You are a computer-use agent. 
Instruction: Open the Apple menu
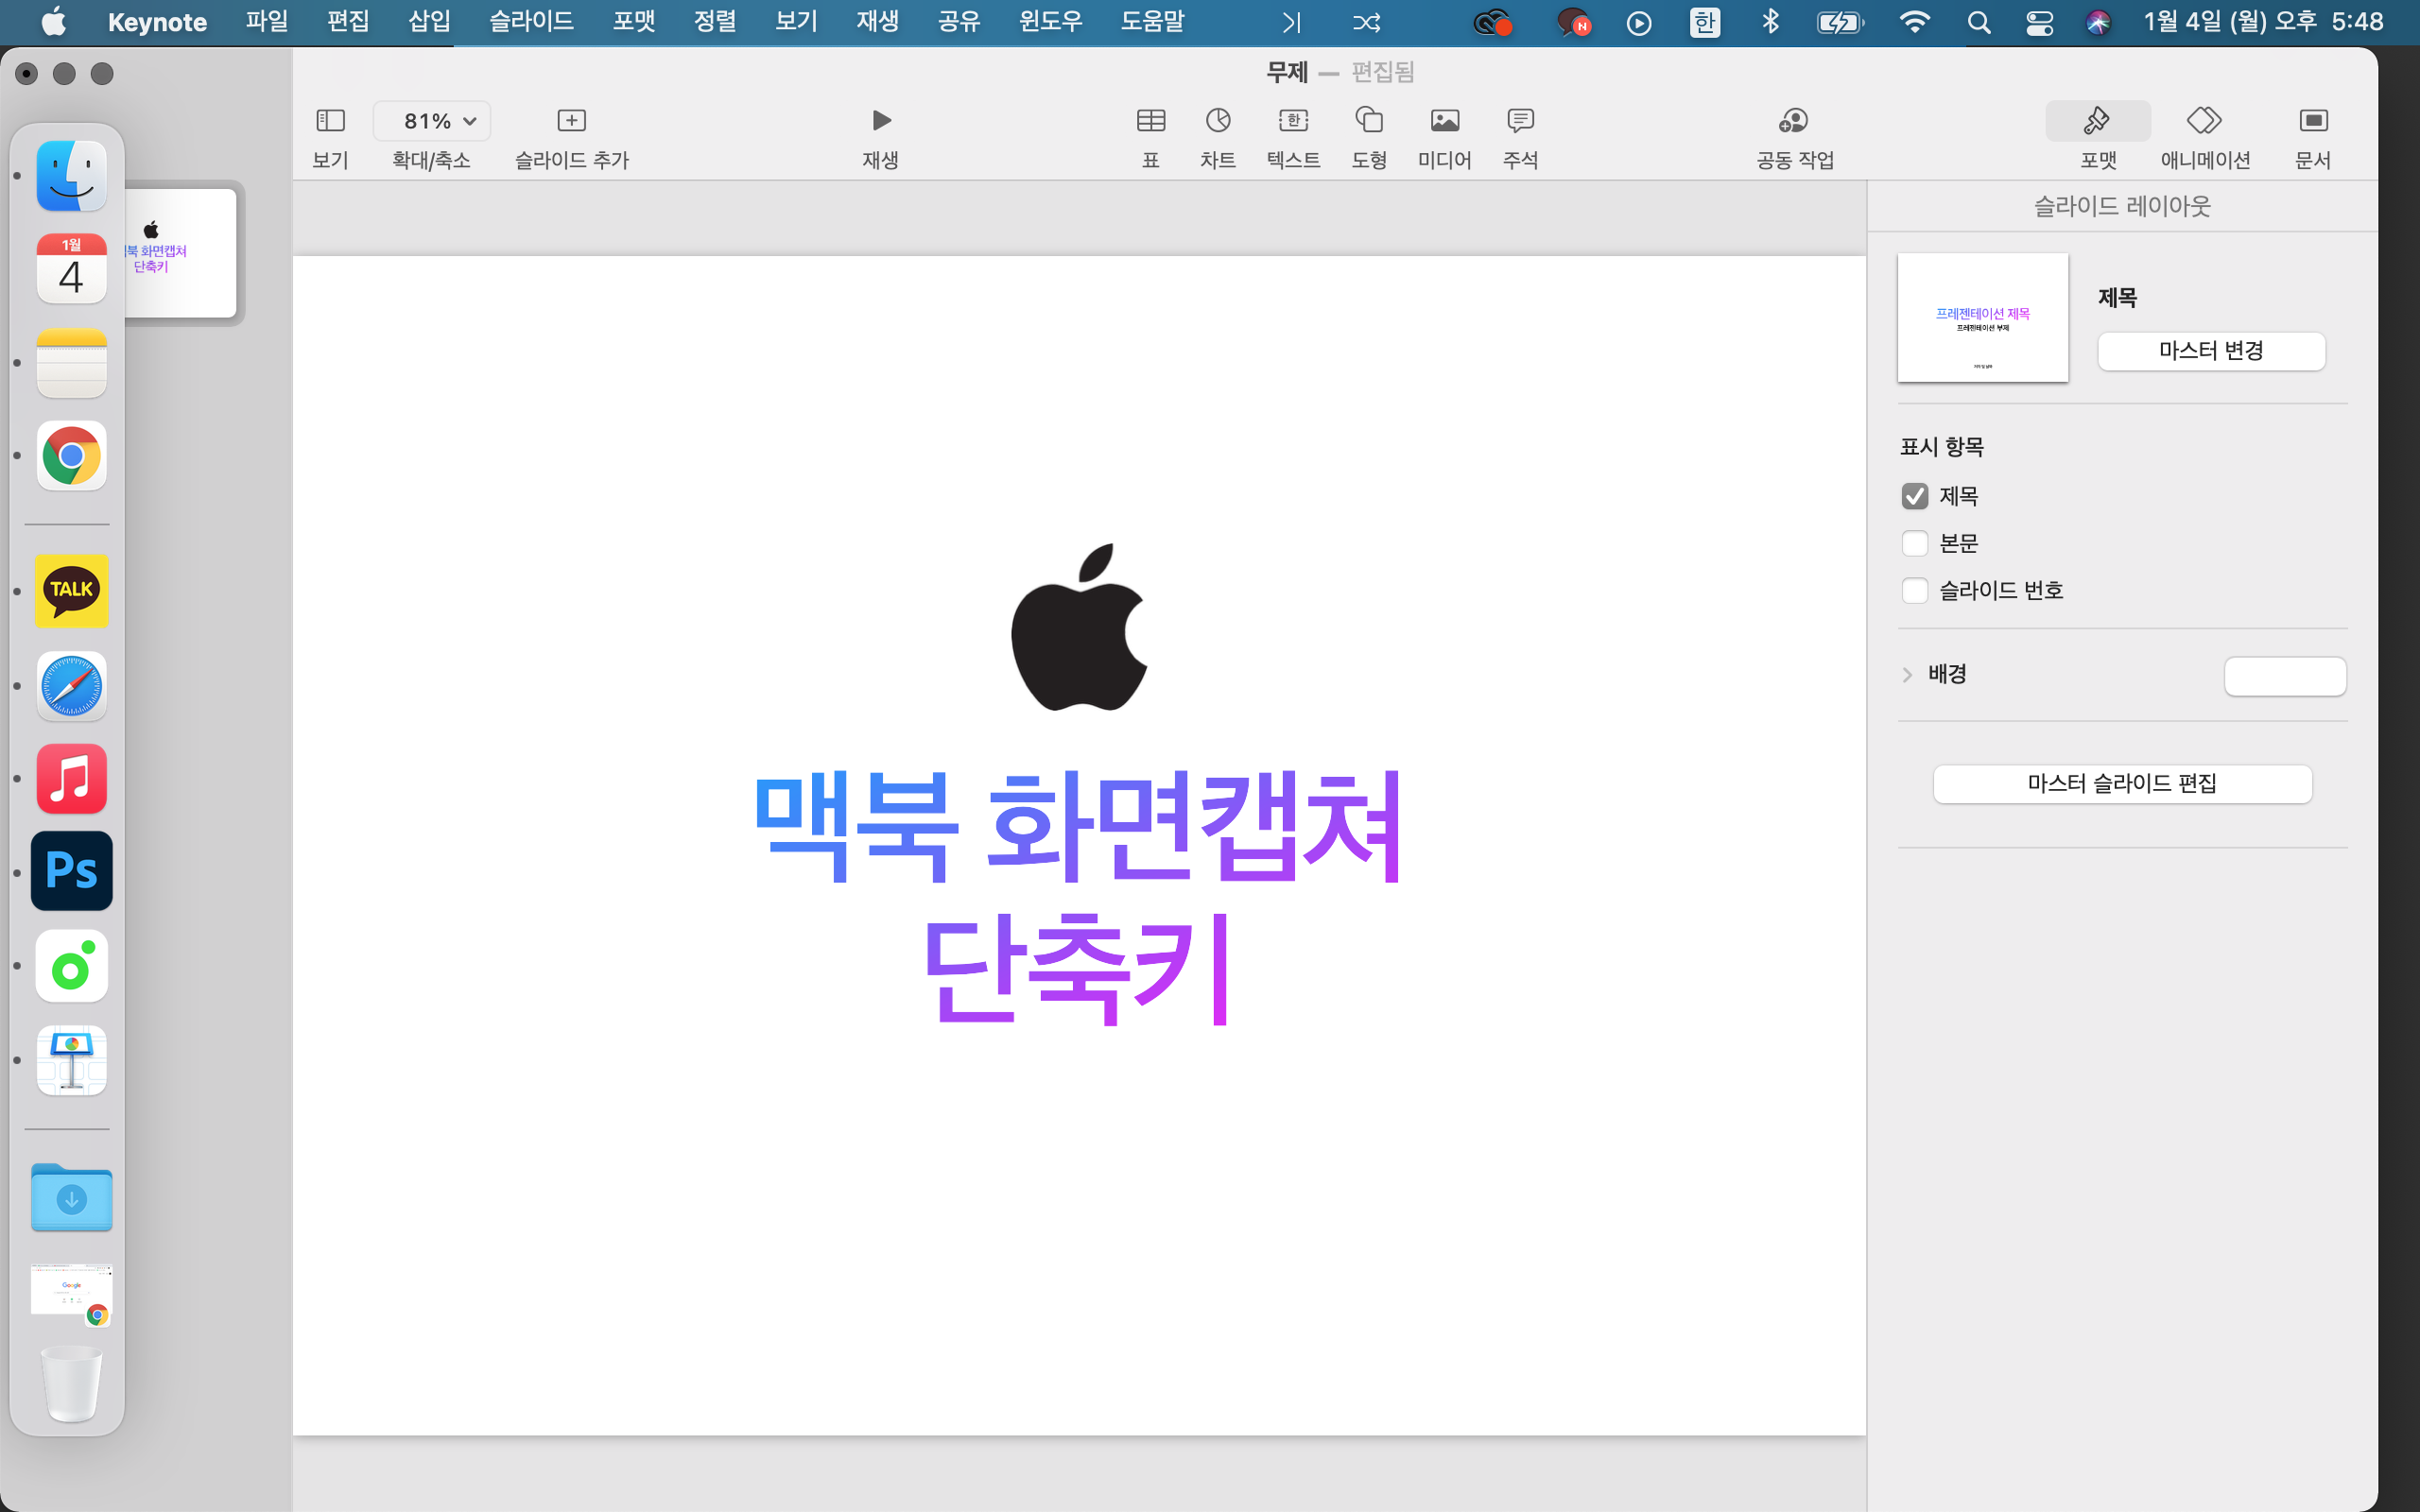[54, 22]
